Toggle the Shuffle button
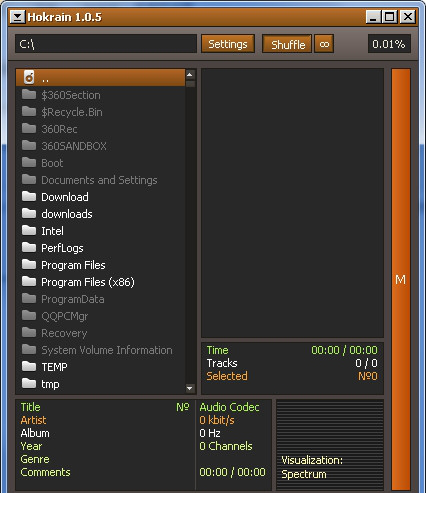 coord(287,44)
